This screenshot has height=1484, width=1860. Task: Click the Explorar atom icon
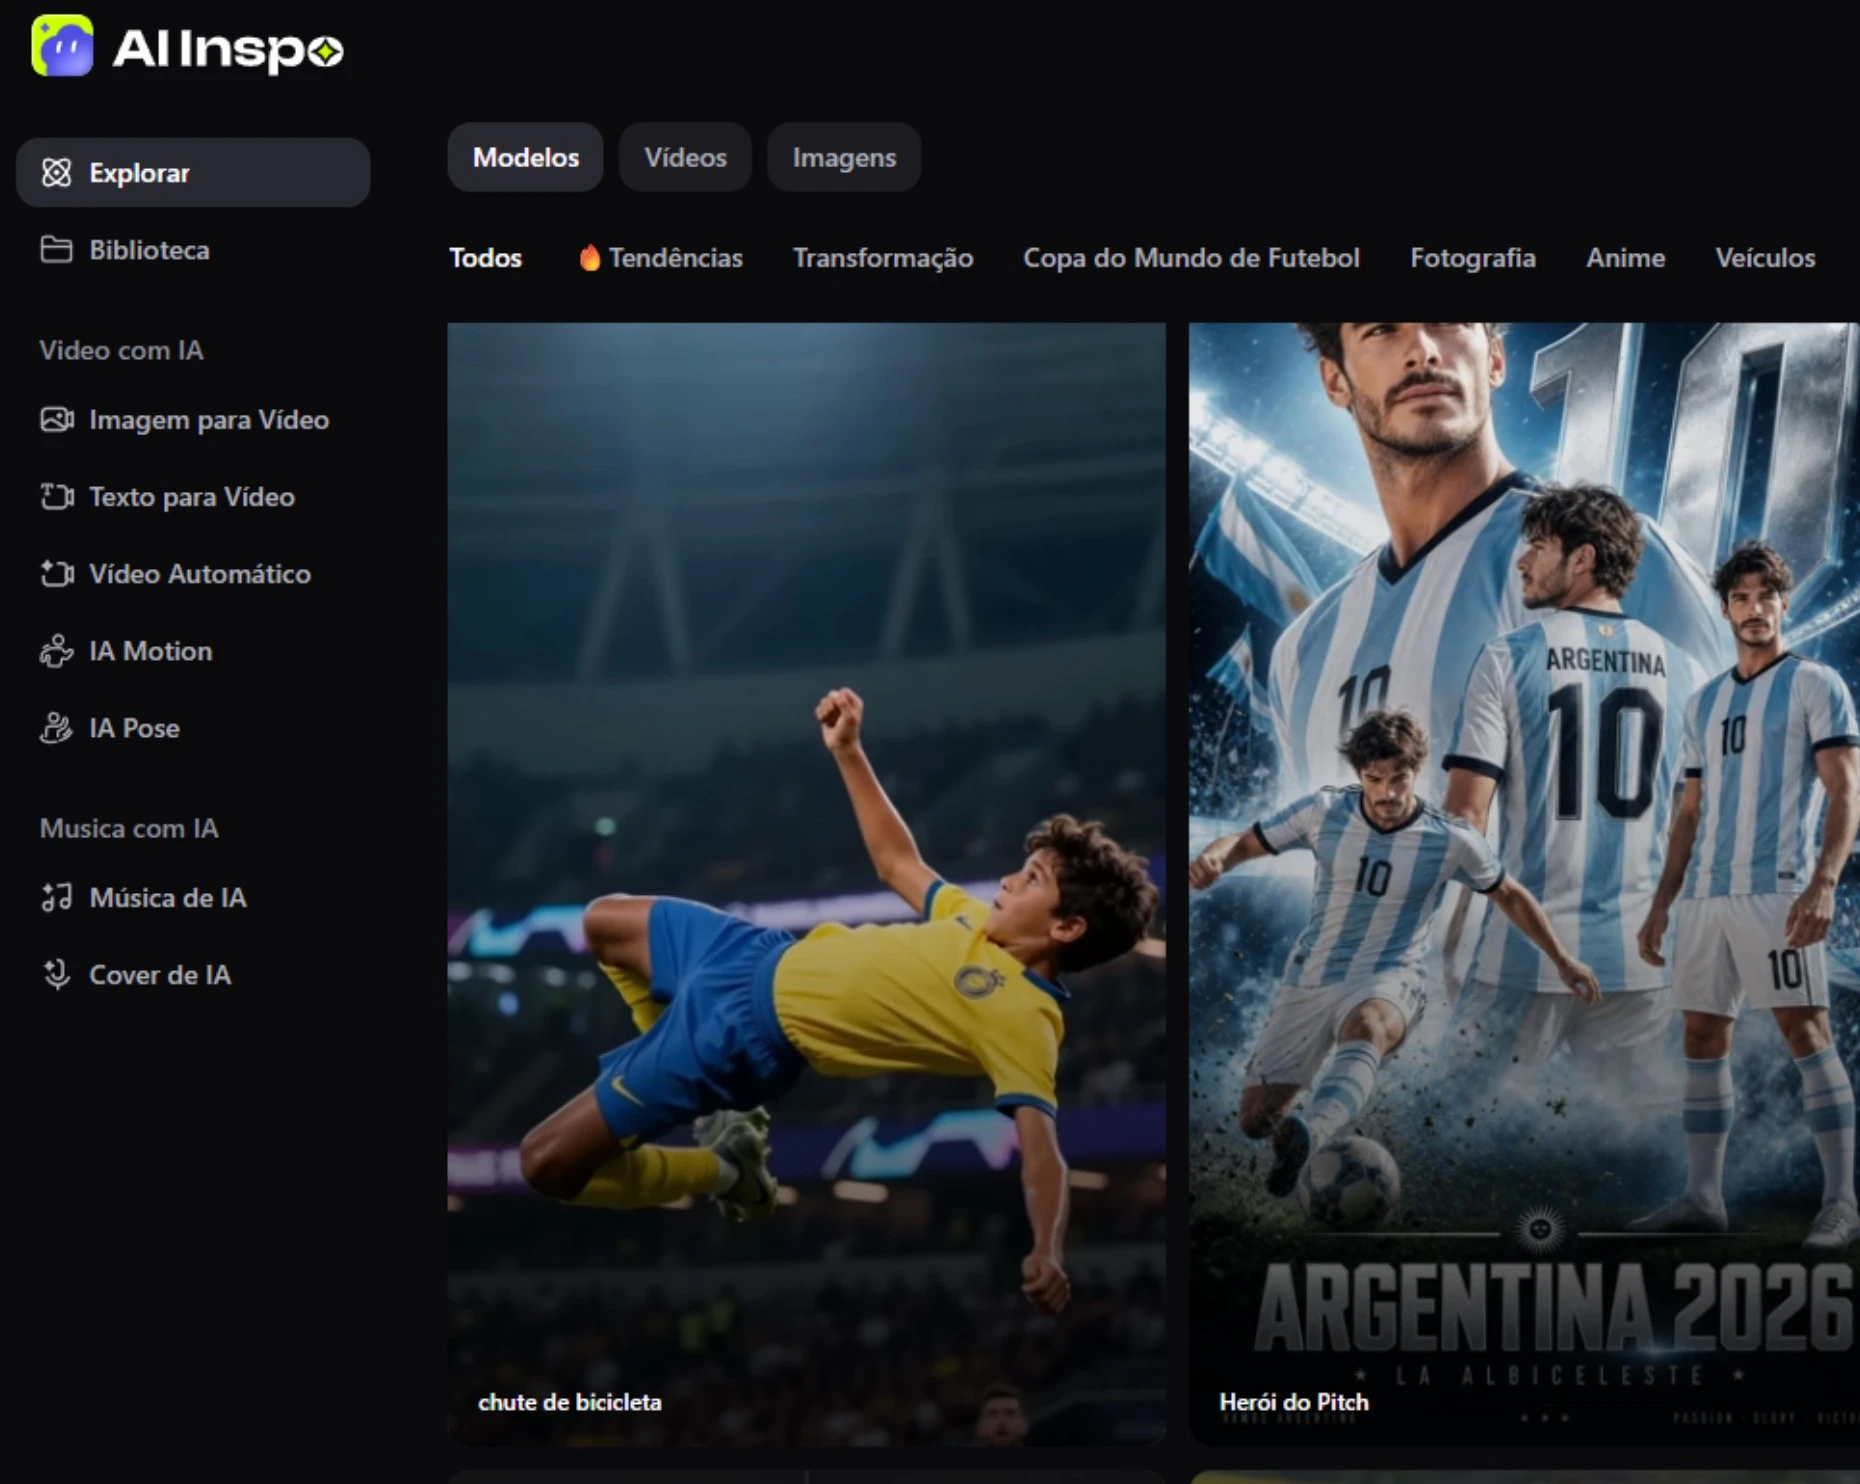pyautogui.click(x=56, y=173)
